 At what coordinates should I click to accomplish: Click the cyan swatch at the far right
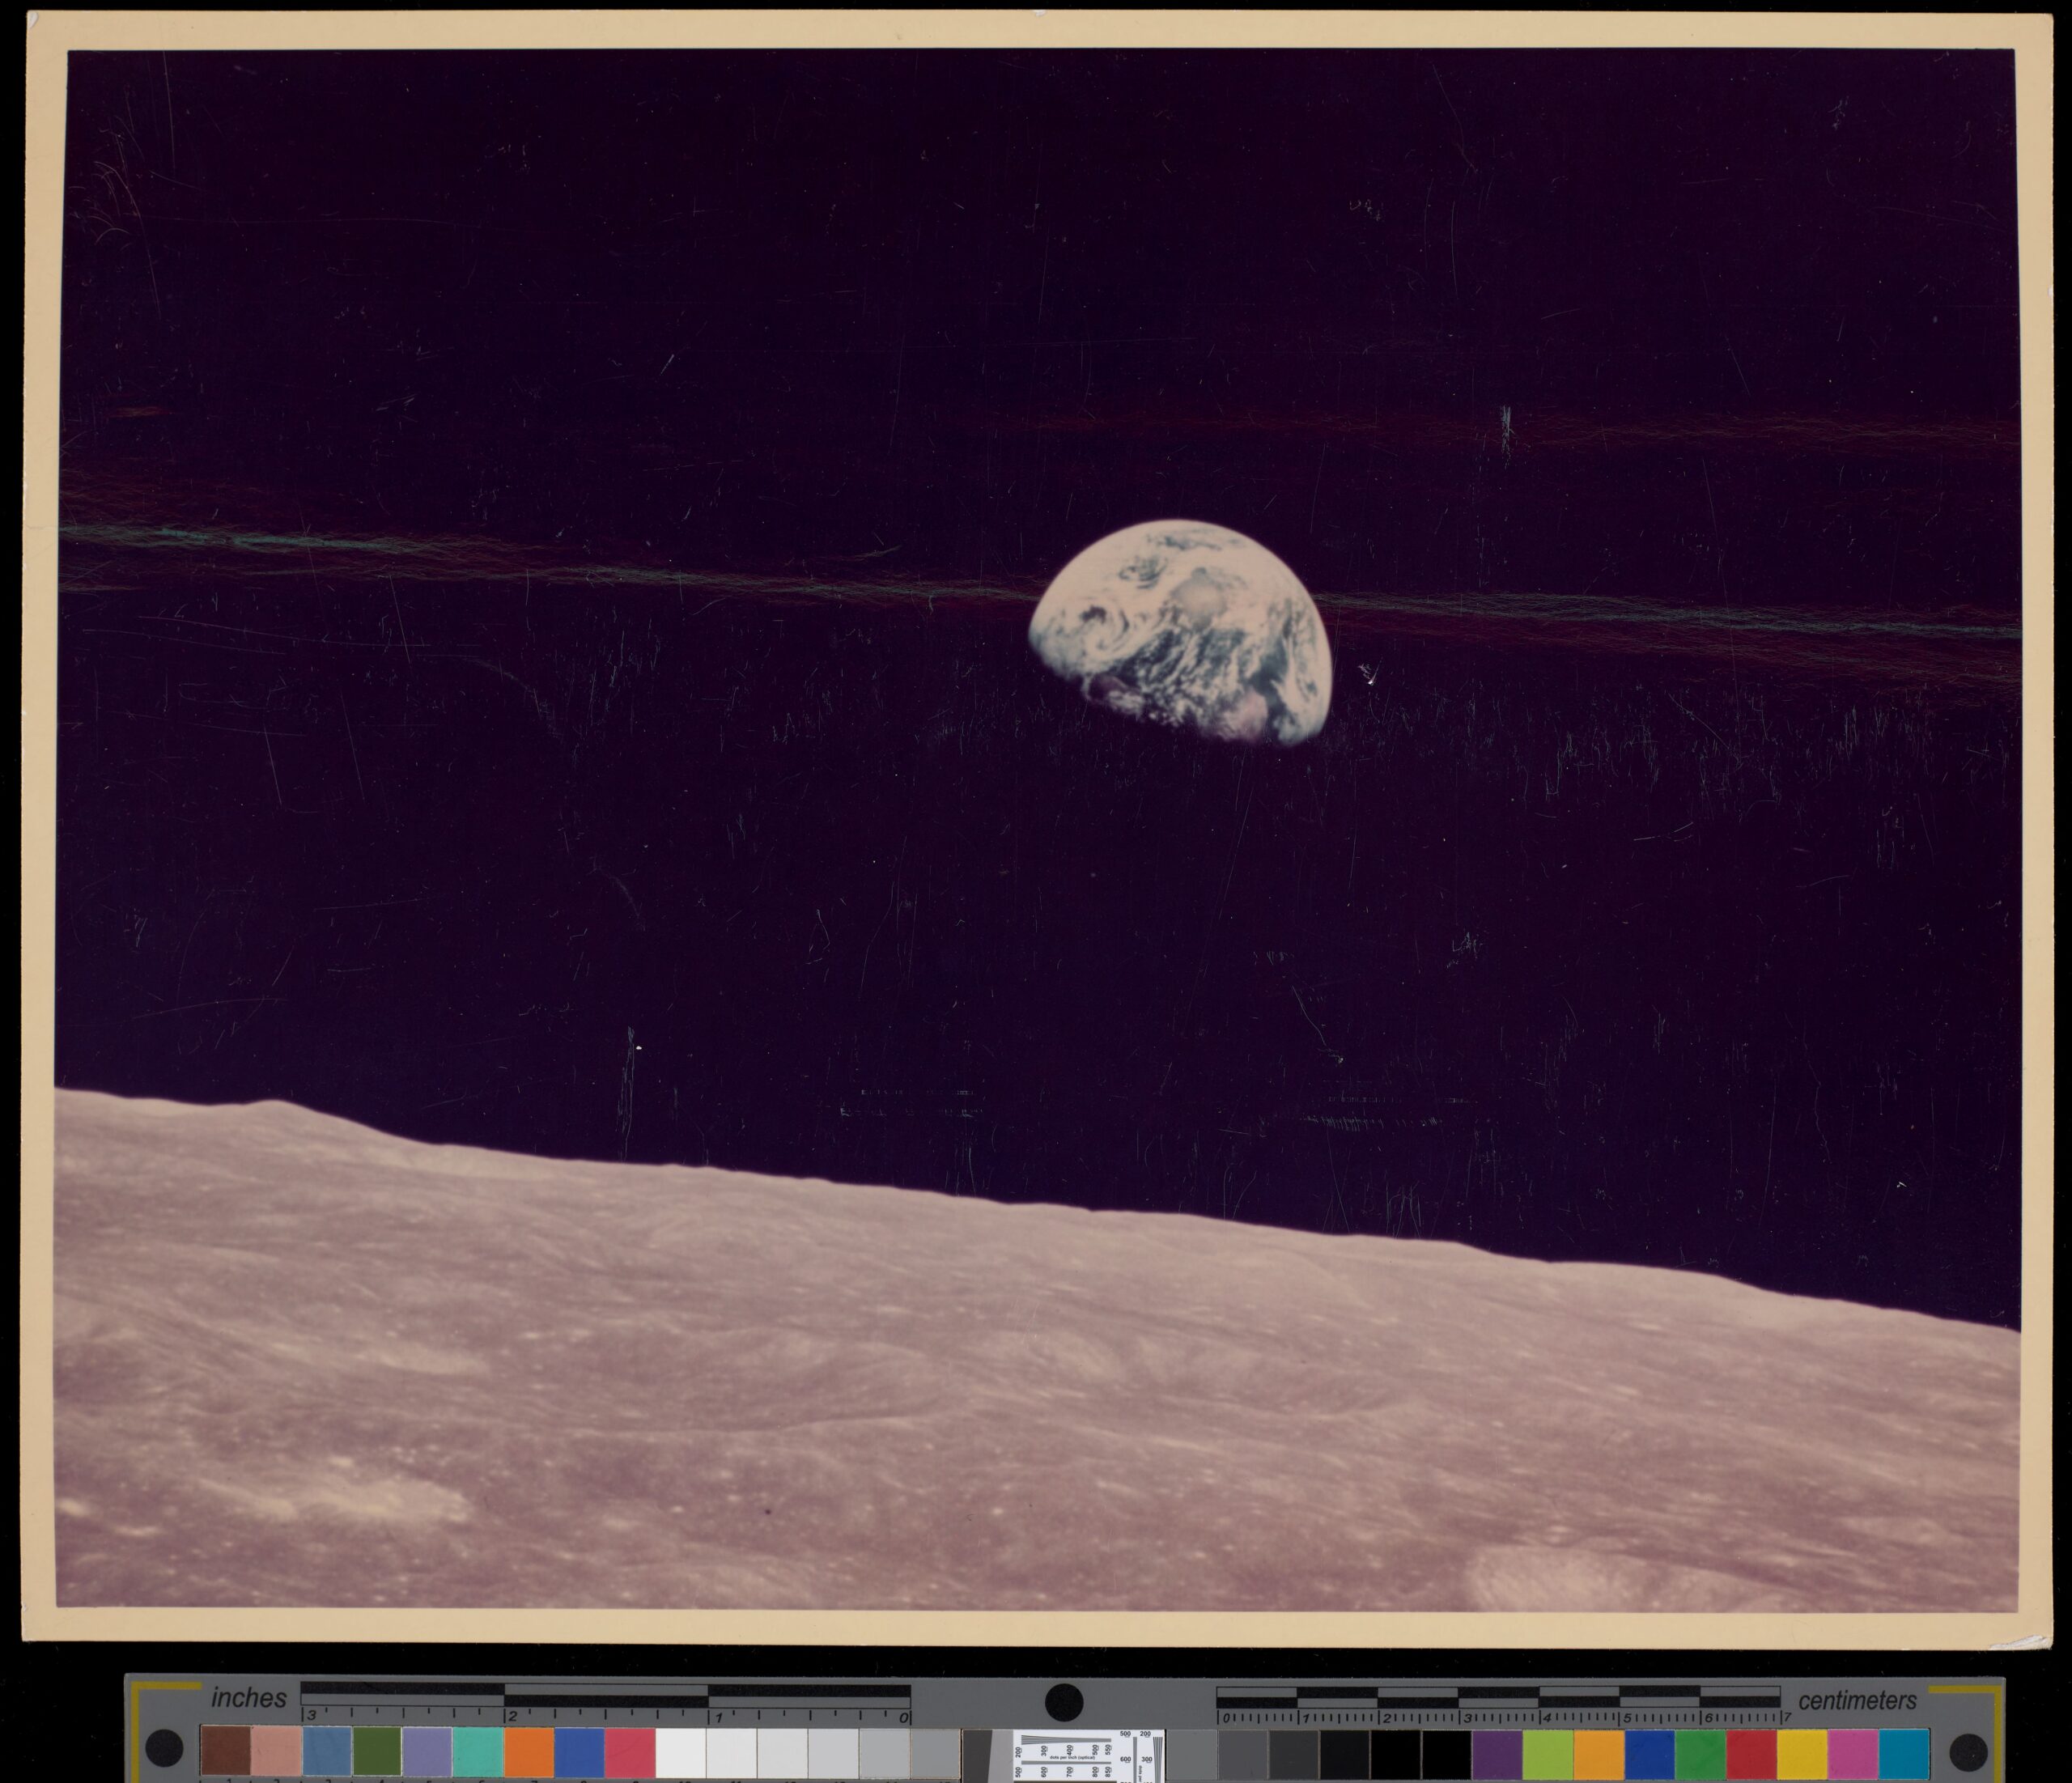pos(1904,1753)
